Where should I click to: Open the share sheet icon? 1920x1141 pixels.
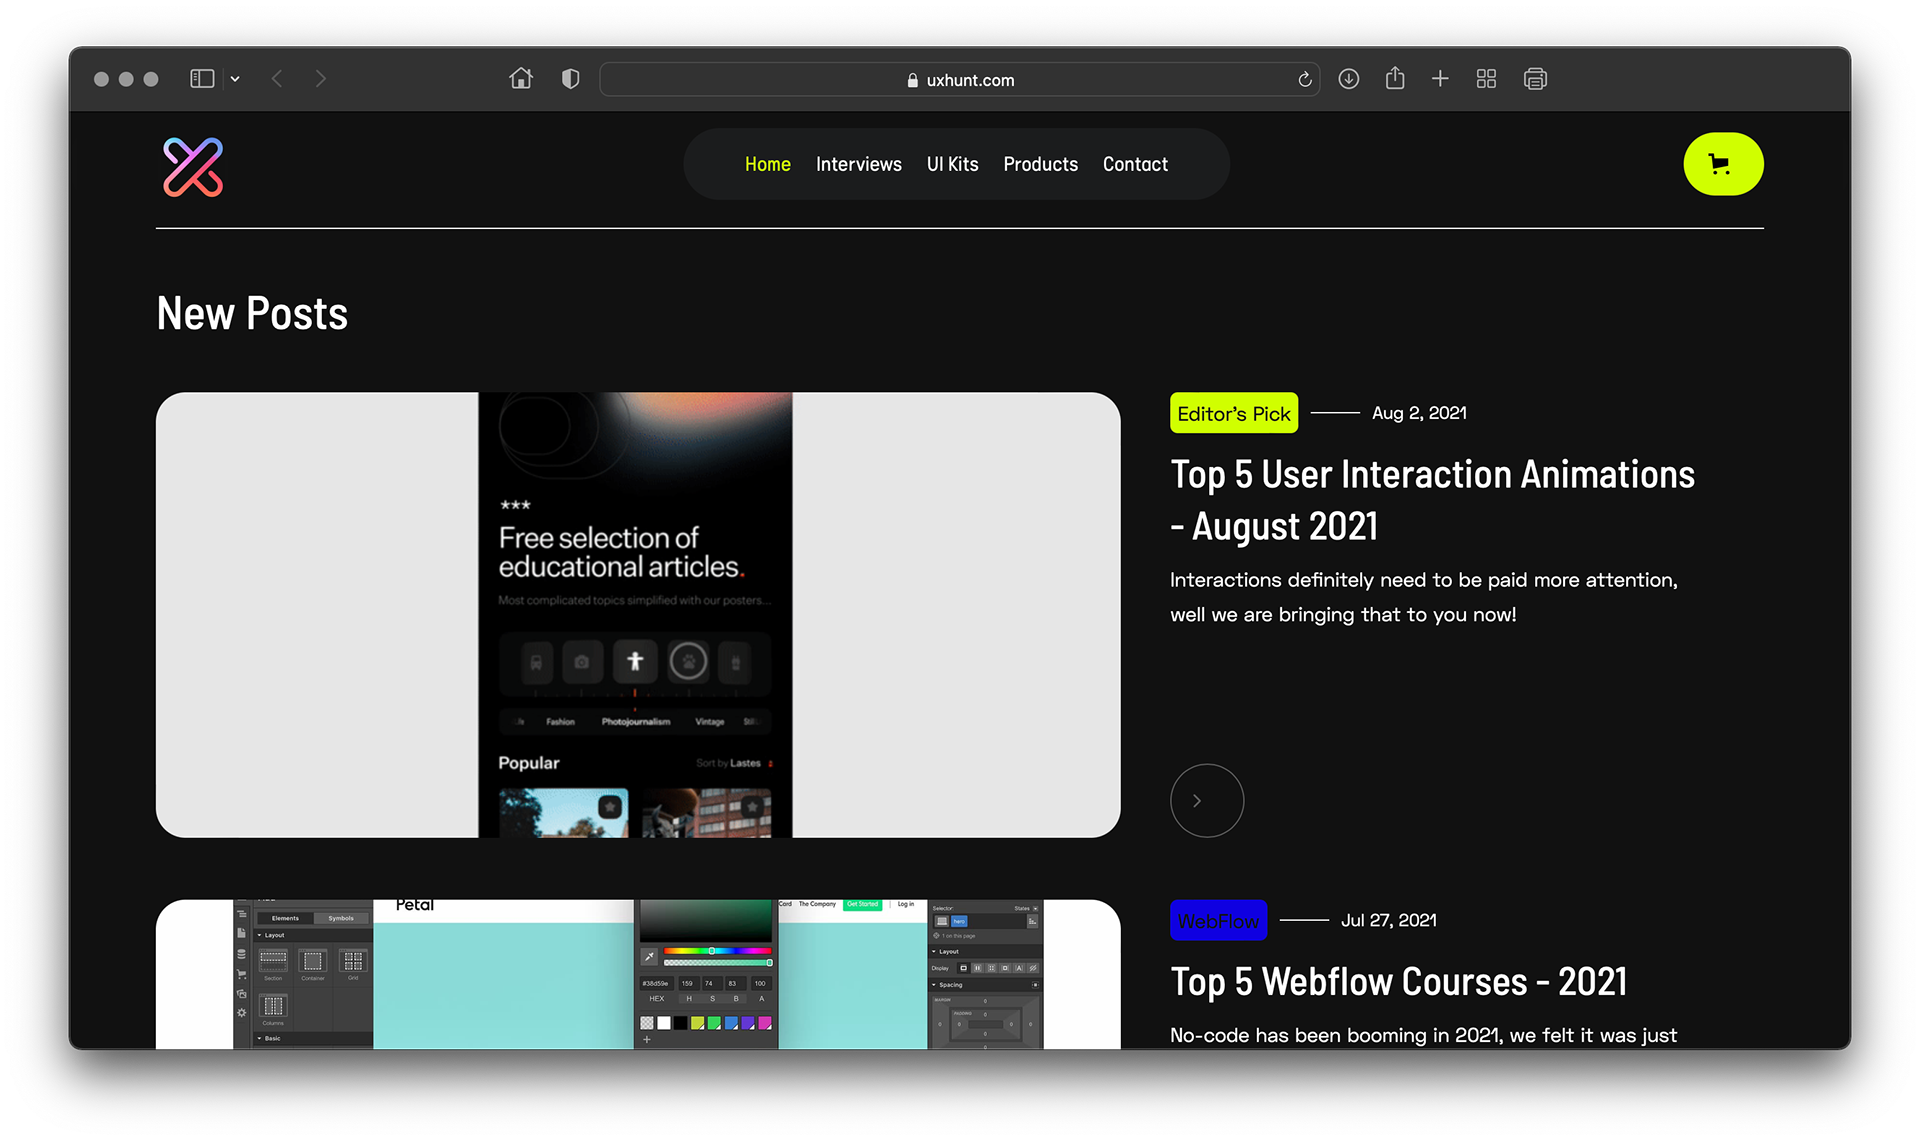1395,78
